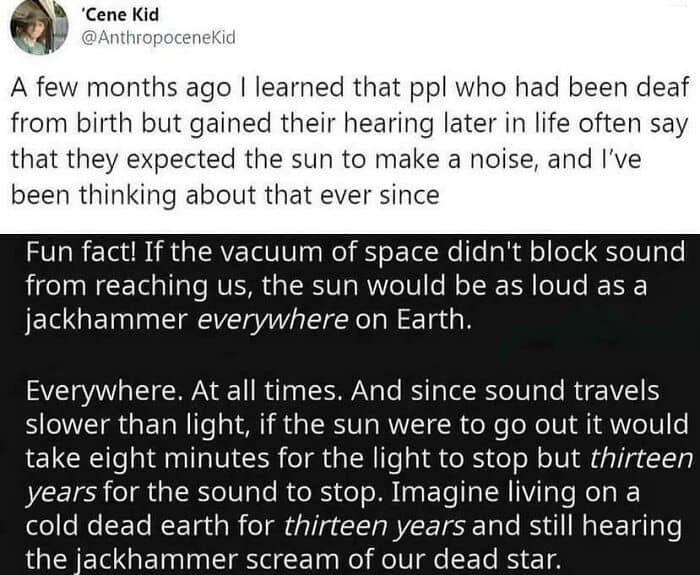Select italic "thirteen years" after "dead earth for"
The image size is (700, 575).
click(x=374, y=526)
